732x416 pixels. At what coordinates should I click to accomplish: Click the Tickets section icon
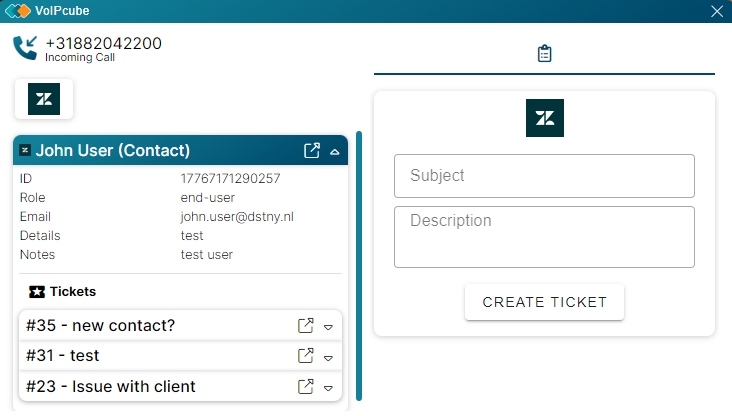(37, 292)
